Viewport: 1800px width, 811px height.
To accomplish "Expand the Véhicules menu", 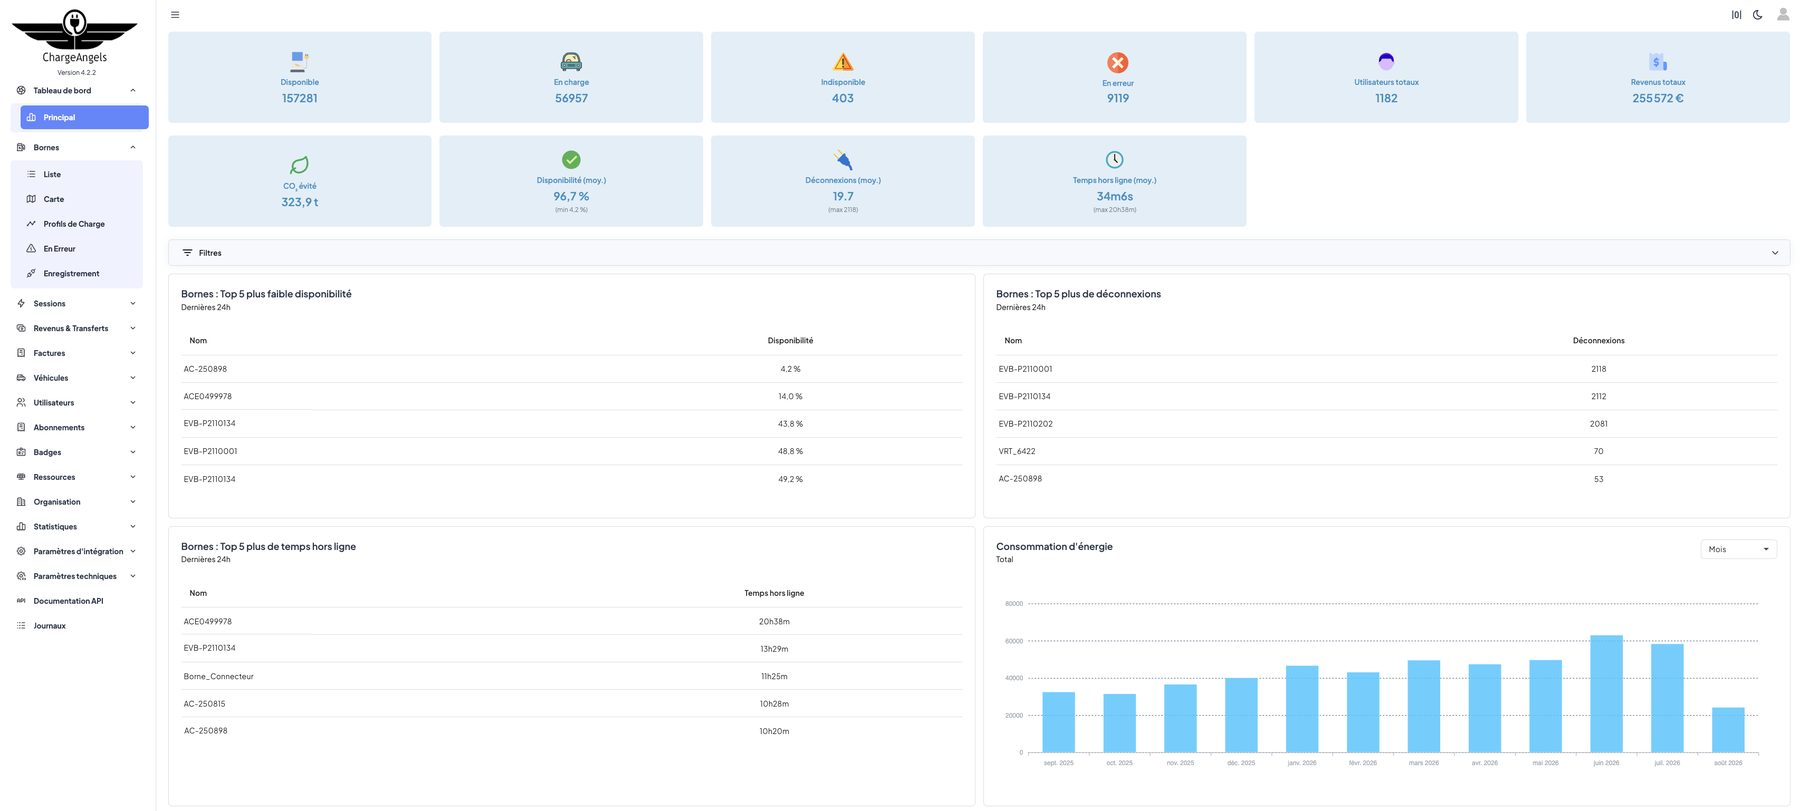I will 77,378.
